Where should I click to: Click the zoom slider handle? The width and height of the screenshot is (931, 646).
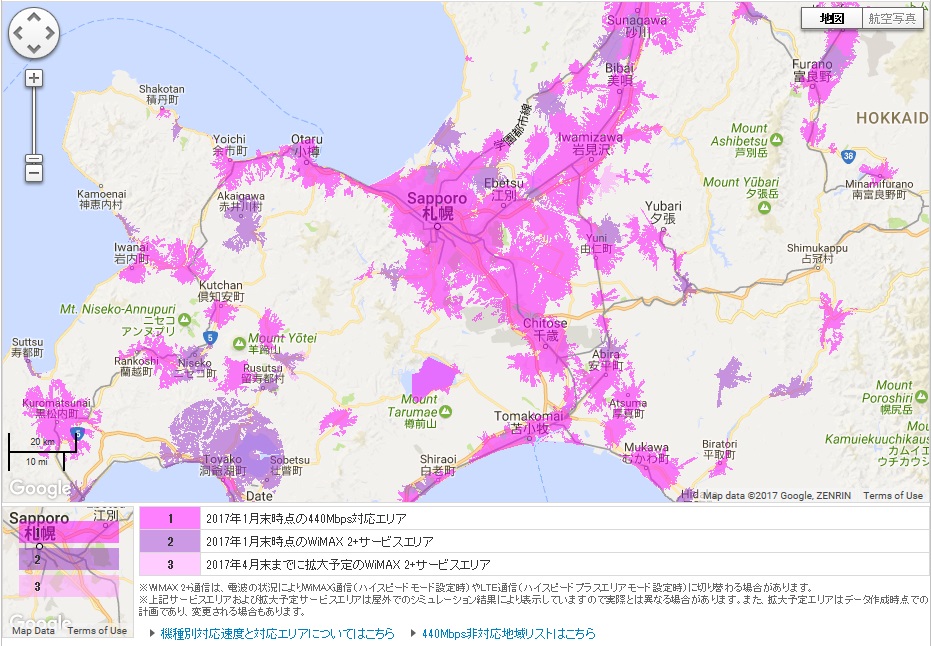(x=34, y=160)
